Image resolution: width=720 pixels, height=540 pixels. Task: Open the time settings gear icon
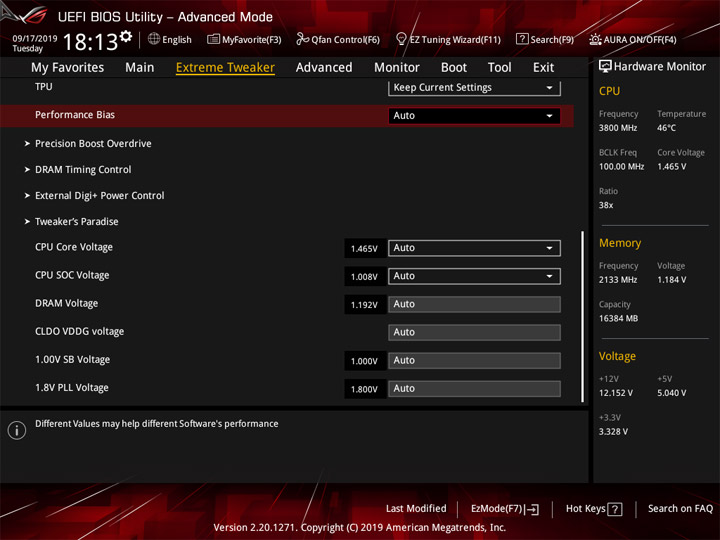coord(126,36)
